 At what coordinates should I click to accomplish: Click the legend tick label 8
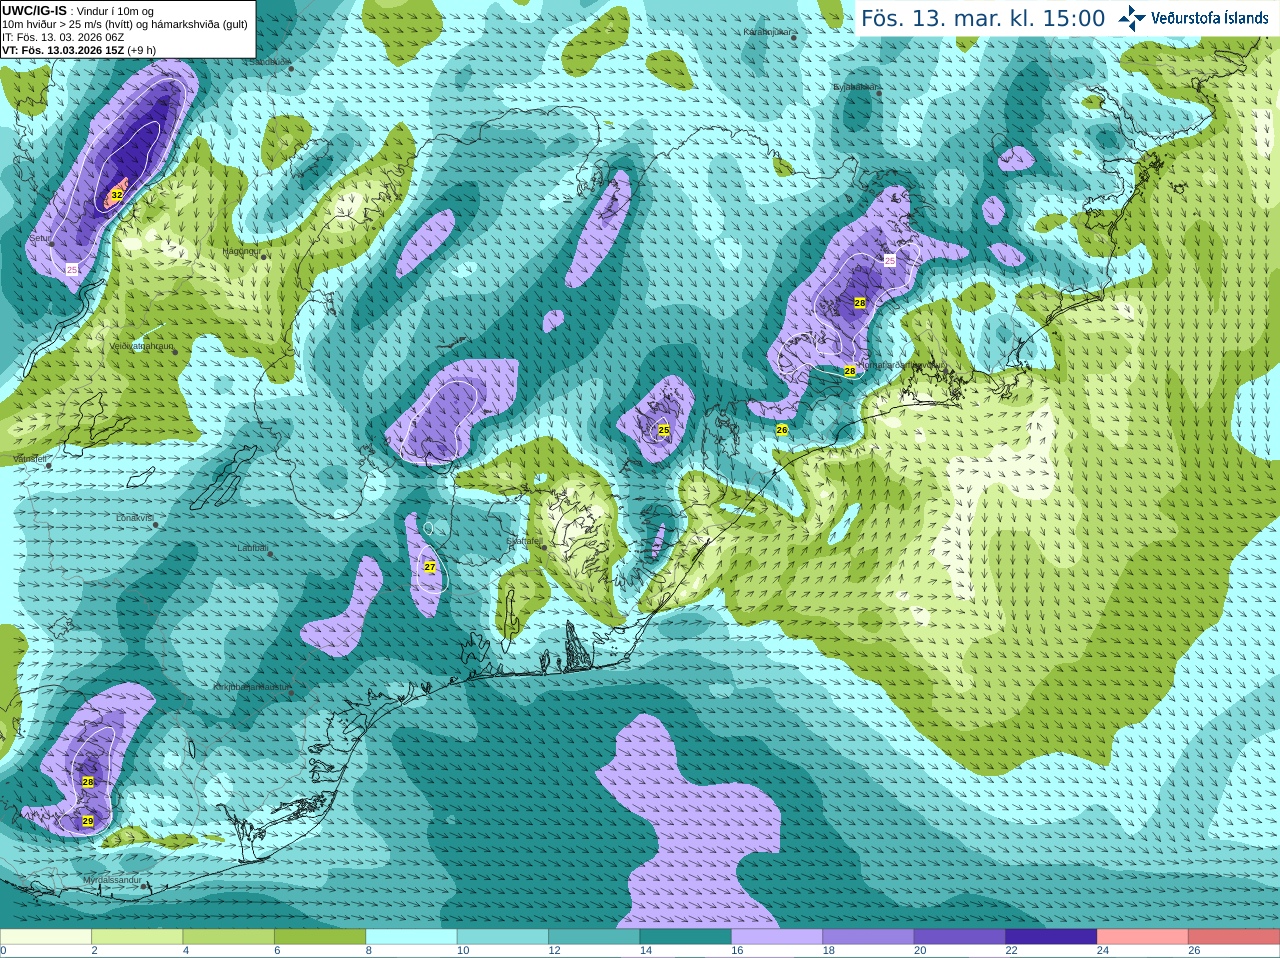[x=369, y=951]
